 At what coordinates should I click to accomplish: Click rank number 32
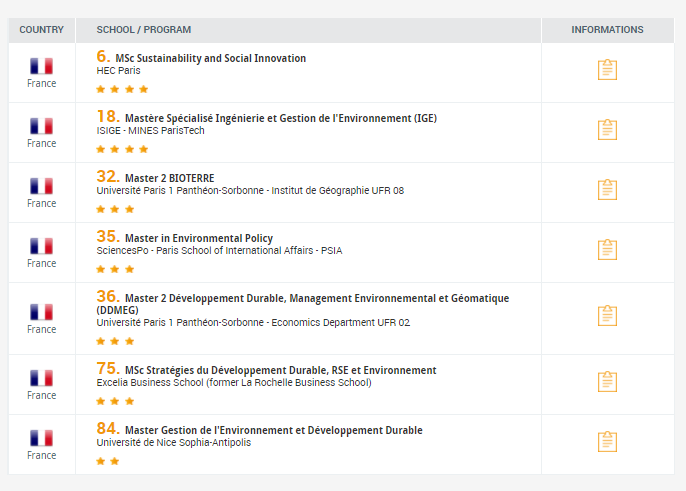pos(108,176)
